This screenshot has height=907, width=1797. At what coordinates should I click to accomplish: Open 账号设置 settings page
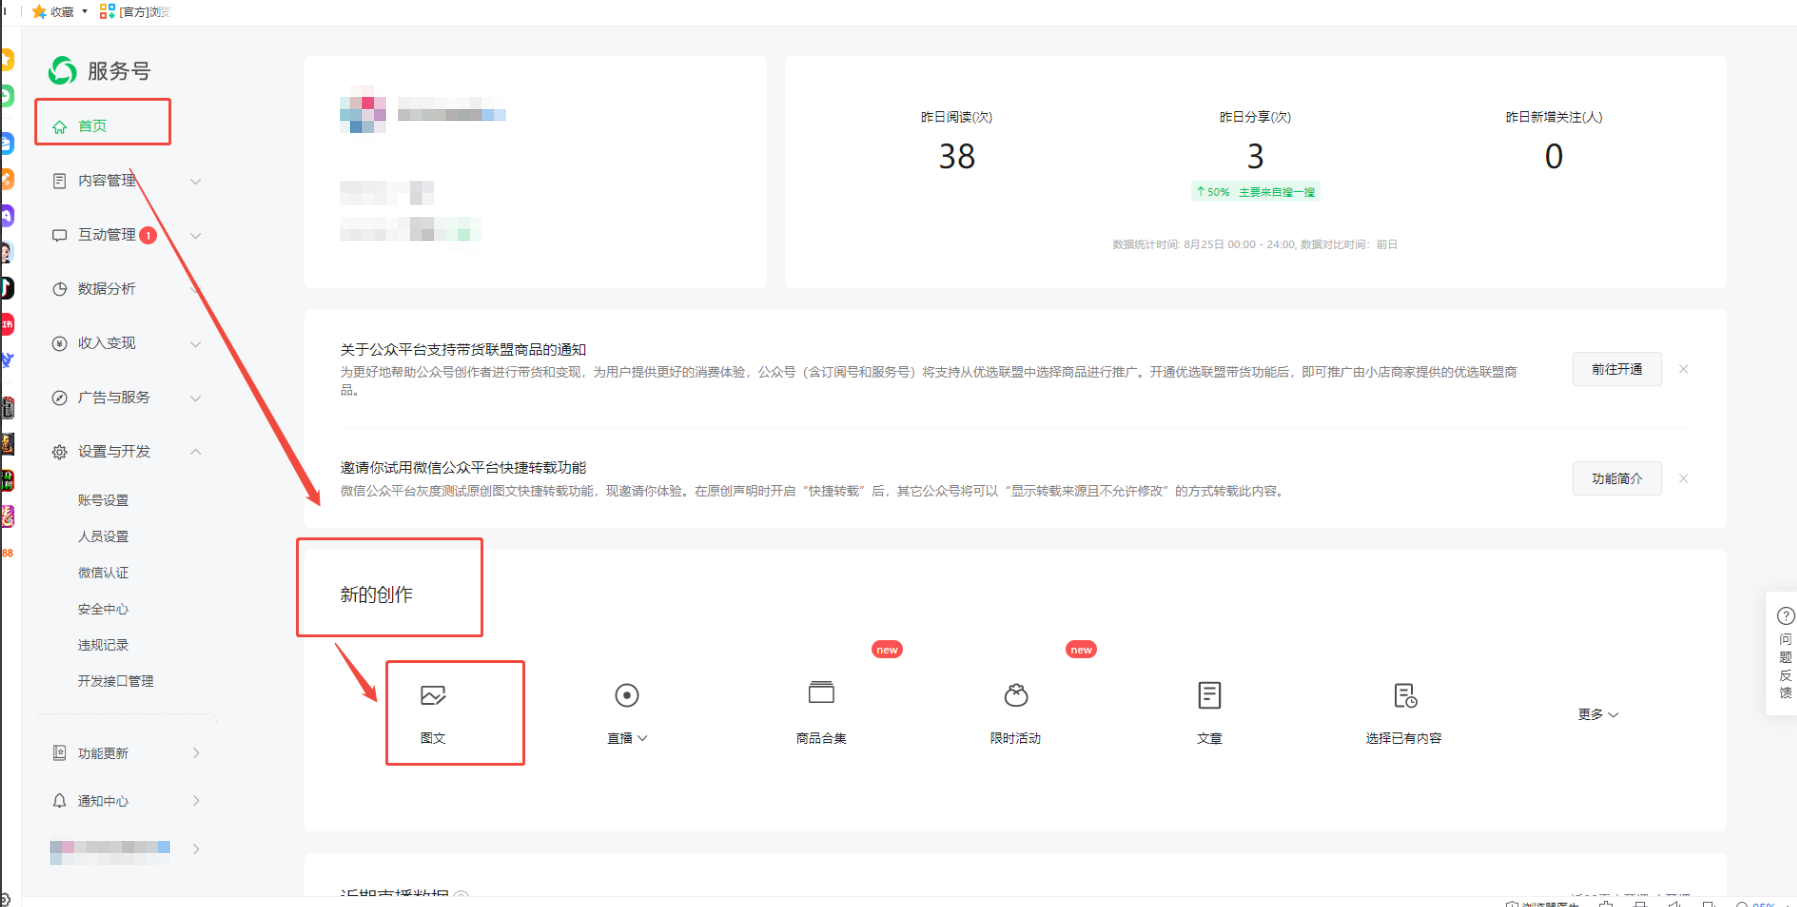coord(102,499)
